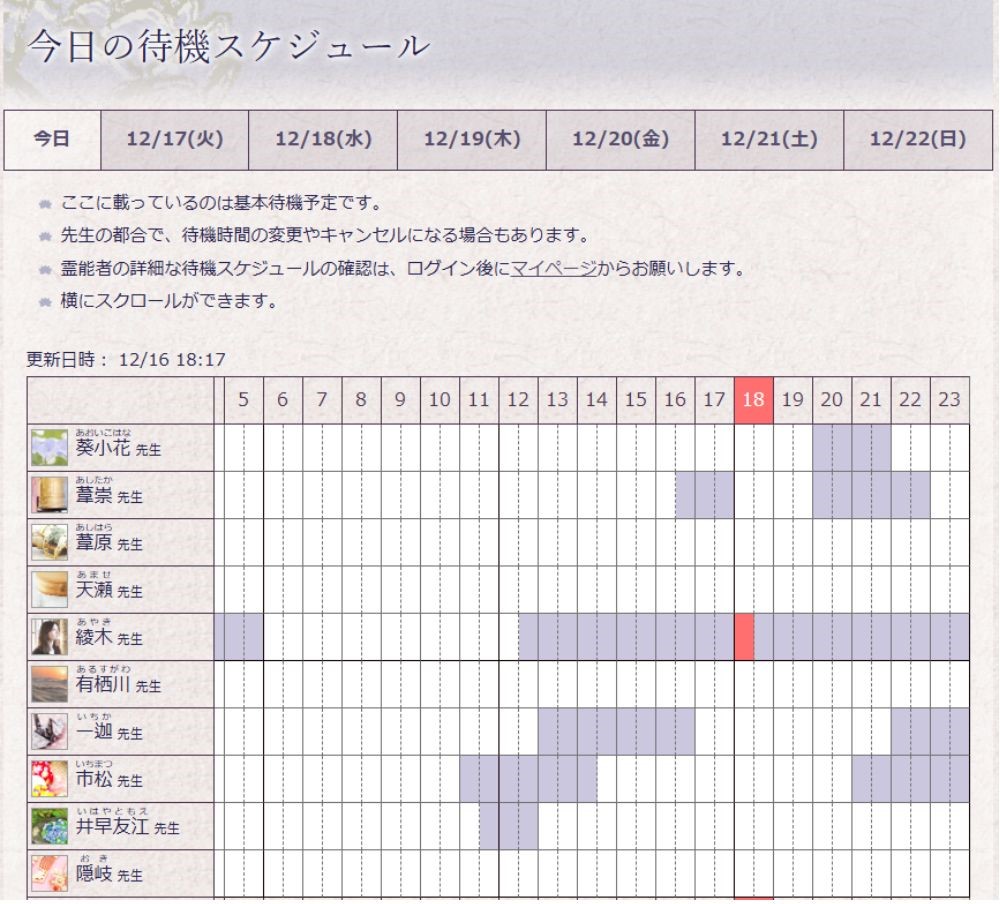This screenshot has width=1000, height=904.
Task: Click the 23 hour column header
Action: [x=950, y=400]
